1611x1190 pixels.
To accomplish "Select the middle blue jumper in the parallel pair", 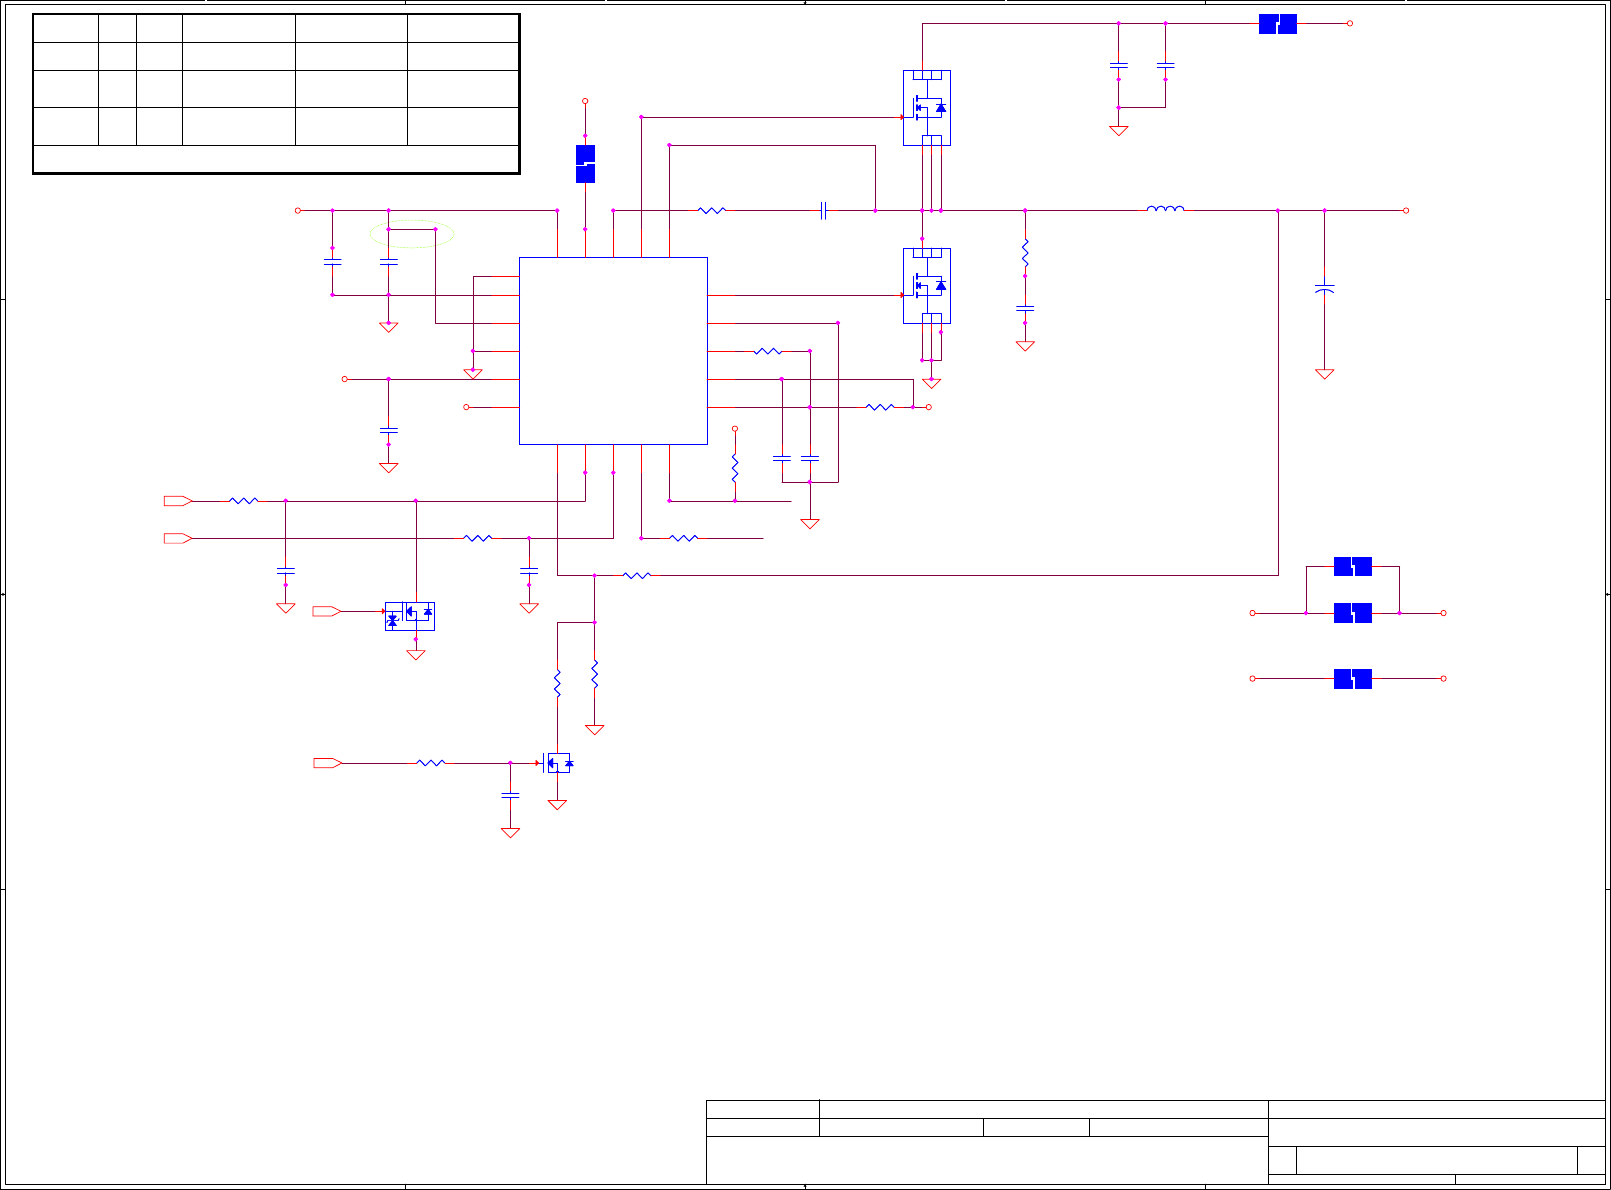I will (x=1353, y=613).
